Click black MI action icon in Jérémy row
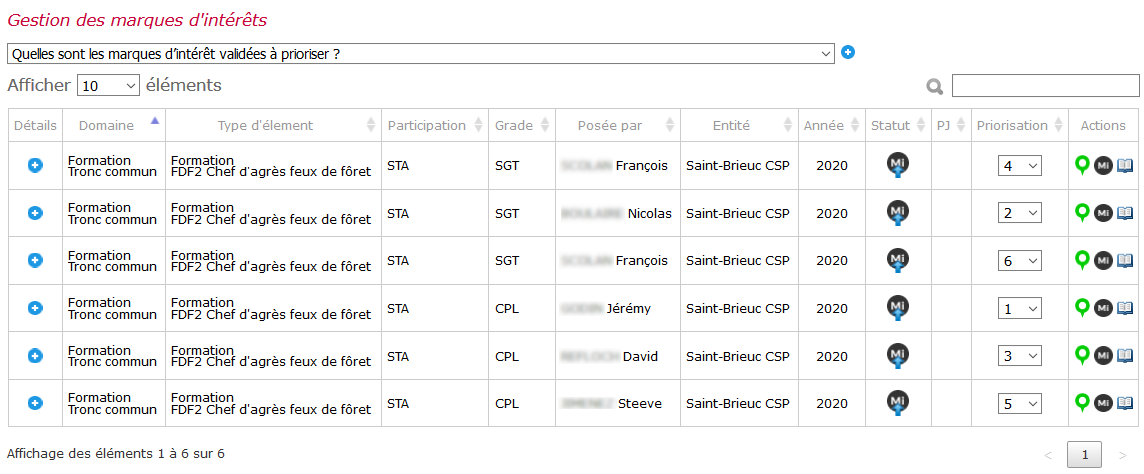Image resolution: width=1144 pixels, height=474 pixels. tap(1103, 308)
